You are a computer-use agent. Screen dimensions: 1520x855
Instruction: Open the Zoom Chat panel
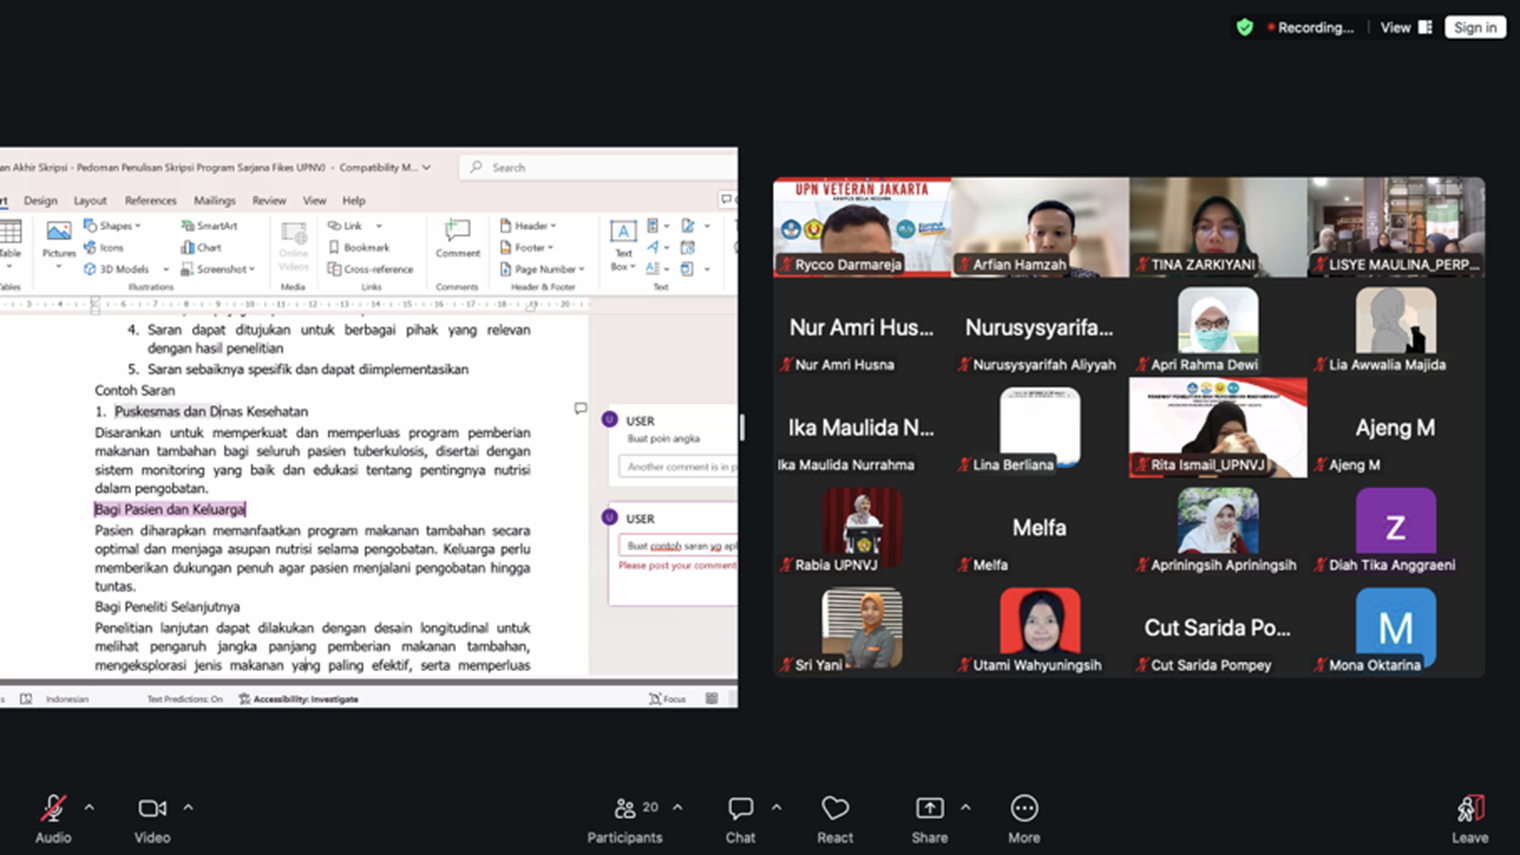pyautogui.click(x=740, y=808)
